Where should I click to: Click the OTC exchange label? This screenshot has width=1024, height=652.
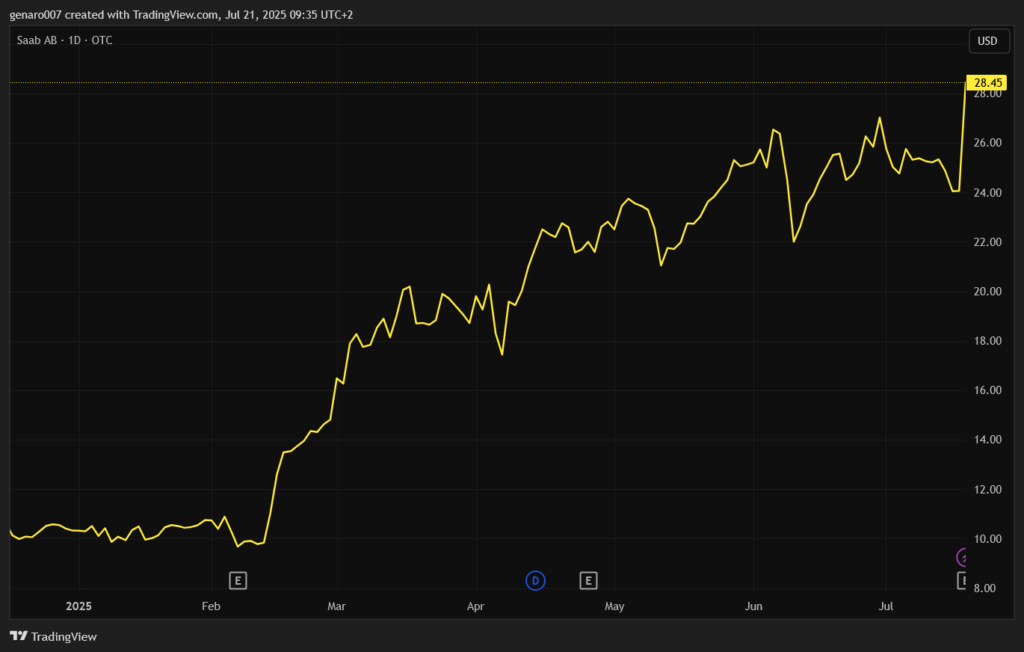[x=102, y=41]
